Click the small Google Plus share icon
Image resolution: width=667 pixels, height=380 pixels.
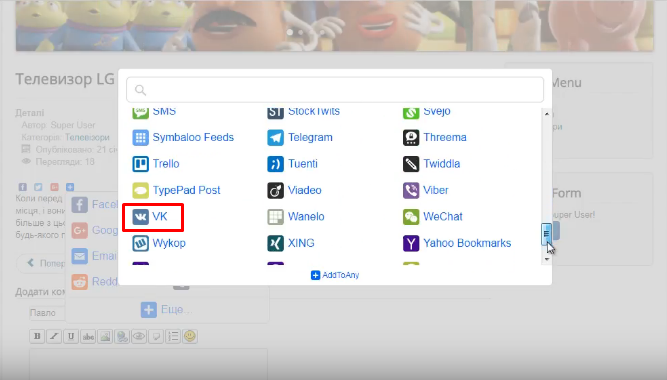tap(54, 187)
